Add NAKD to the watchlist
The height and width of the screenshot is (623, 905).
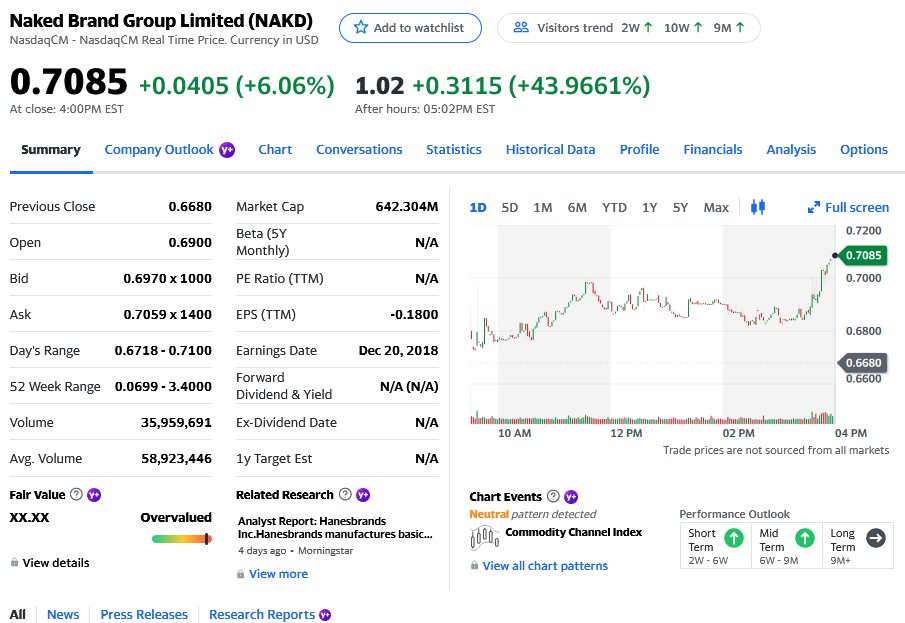[410, 28]
